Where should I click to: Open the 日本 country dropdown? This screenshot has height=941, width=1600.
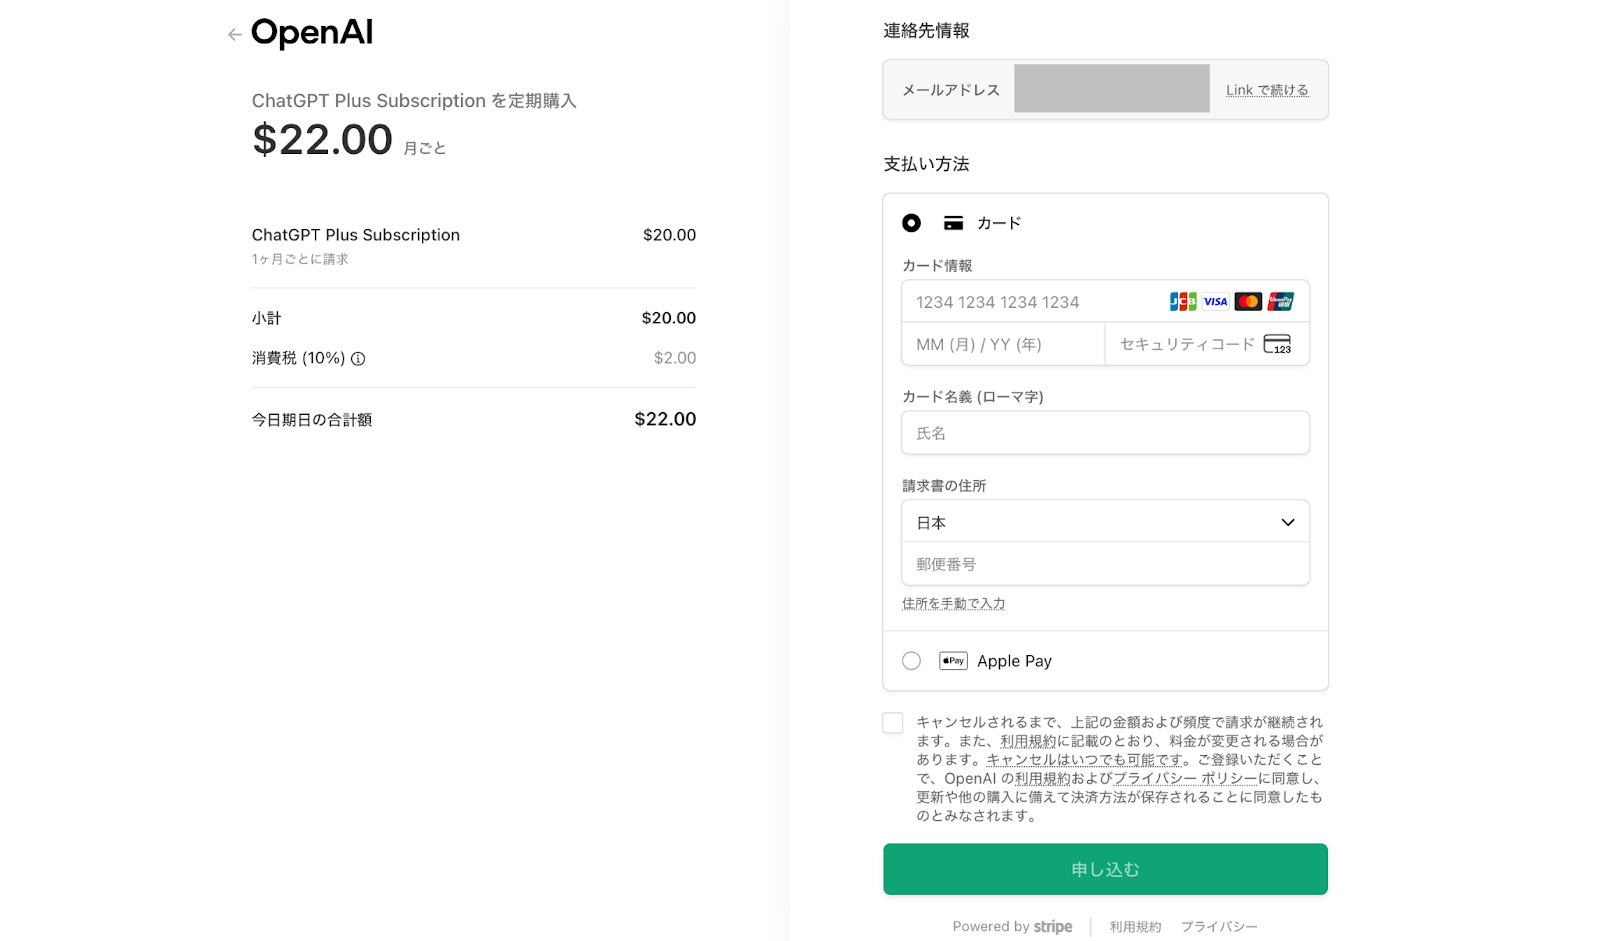(x=1105, y=522)
